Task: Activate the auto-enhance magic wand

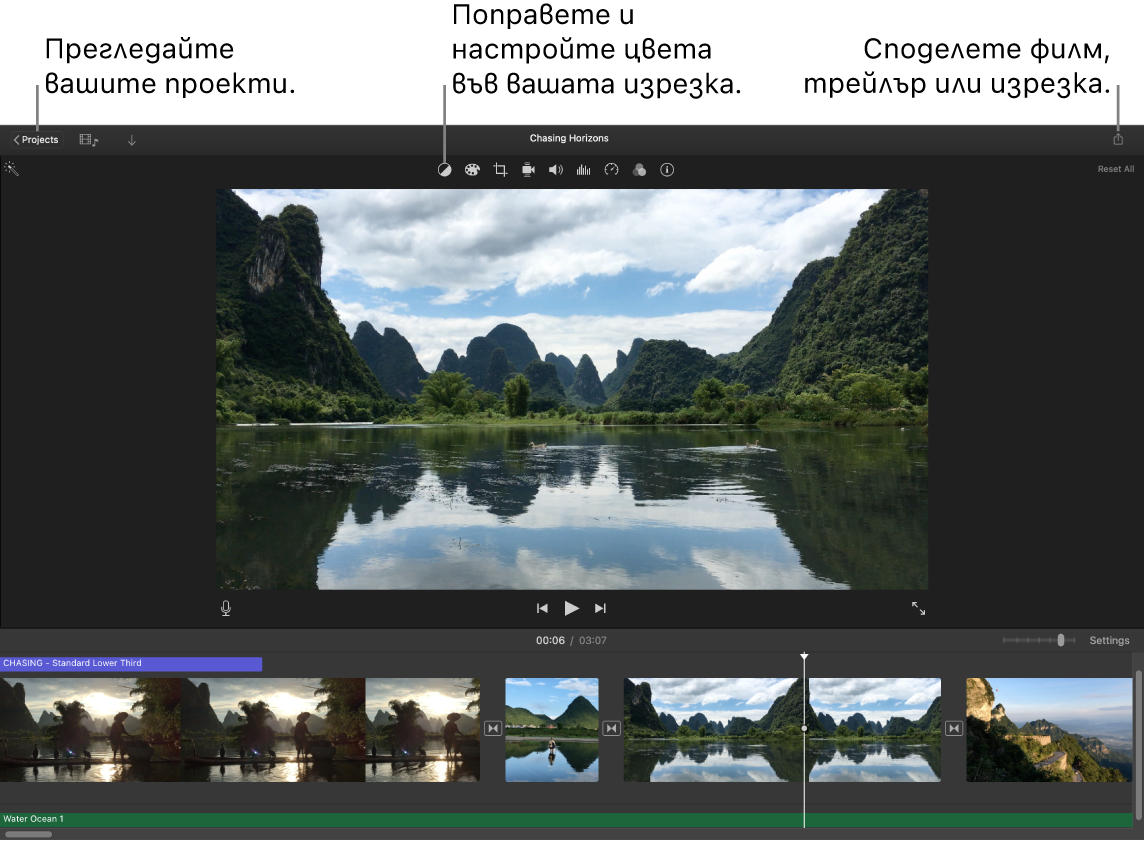Action: coord(12,168)
